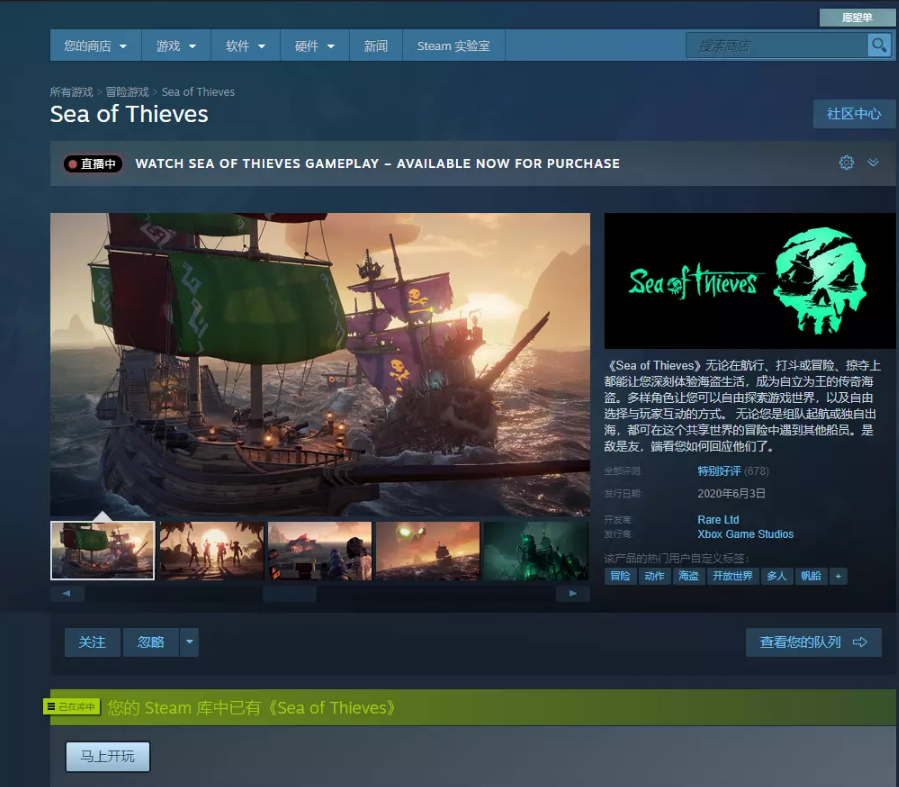Select the third screenshot thumbnail with pirate
Viewport: 899px width, 787px height.
pos(320,550)
